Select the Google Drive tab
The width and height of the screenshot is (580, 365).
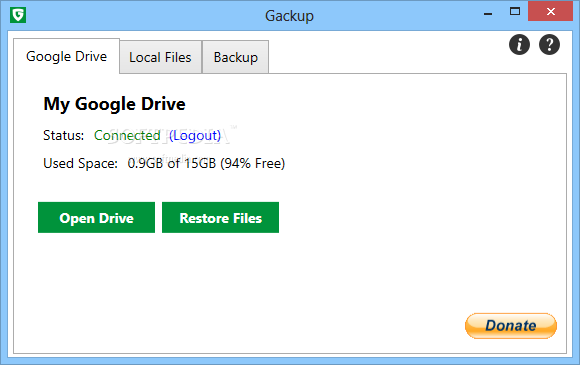click(x=67, y=56)
